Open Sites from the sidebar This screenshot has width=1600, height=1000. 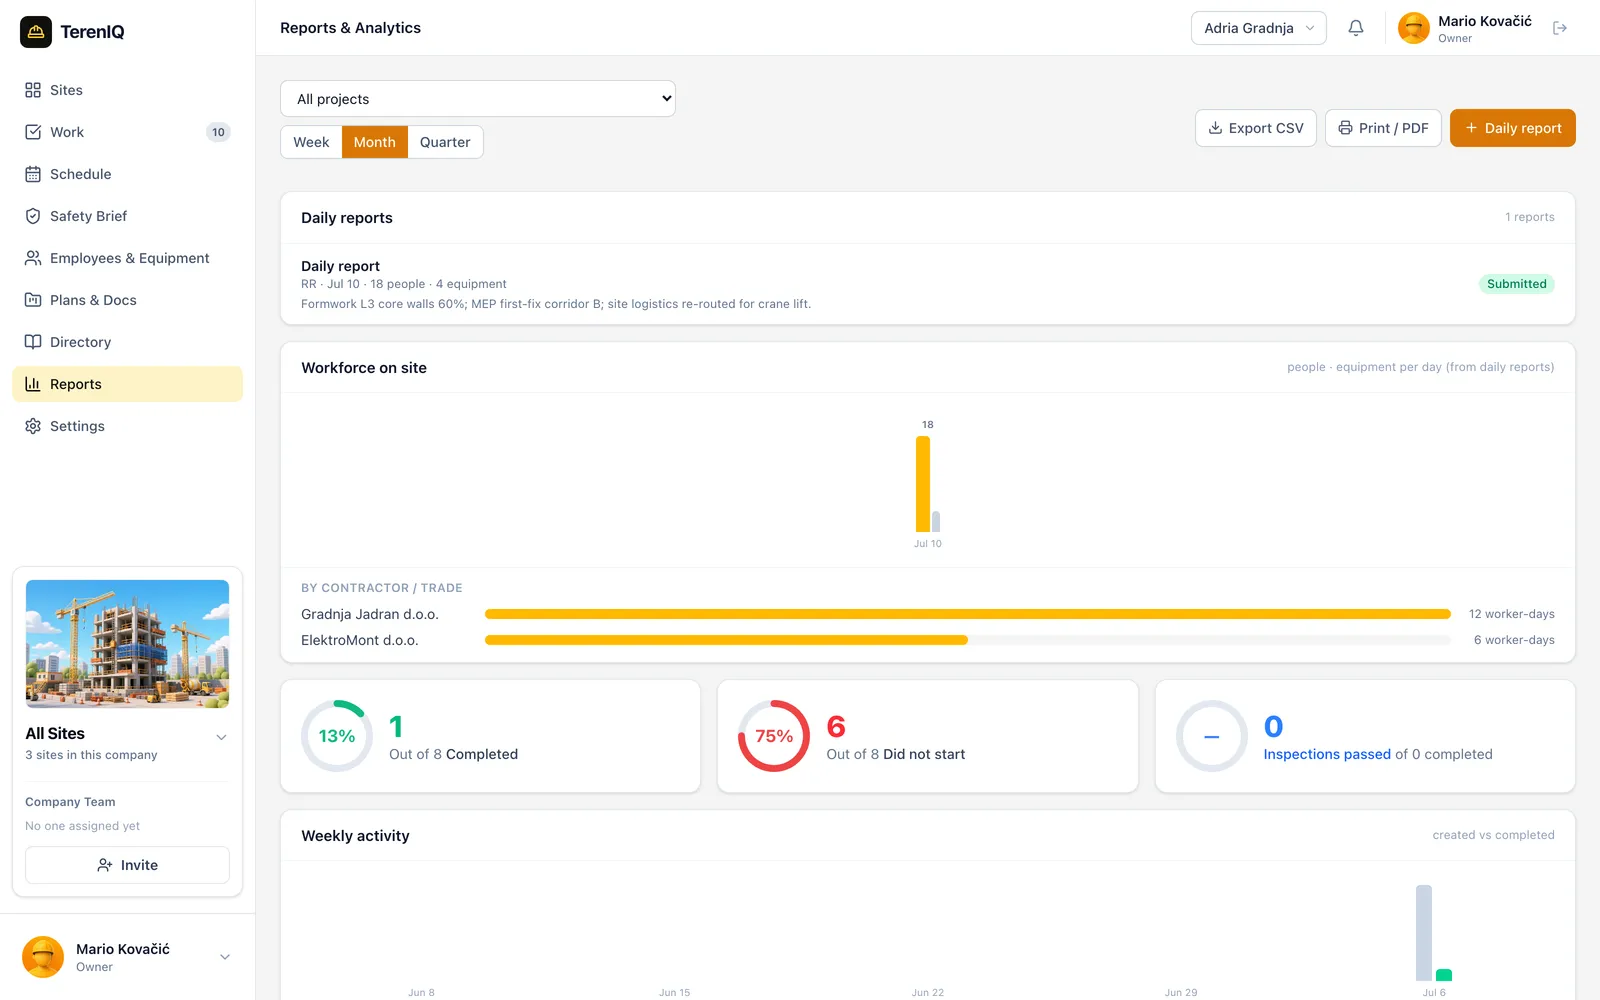(x=127, y=90)
